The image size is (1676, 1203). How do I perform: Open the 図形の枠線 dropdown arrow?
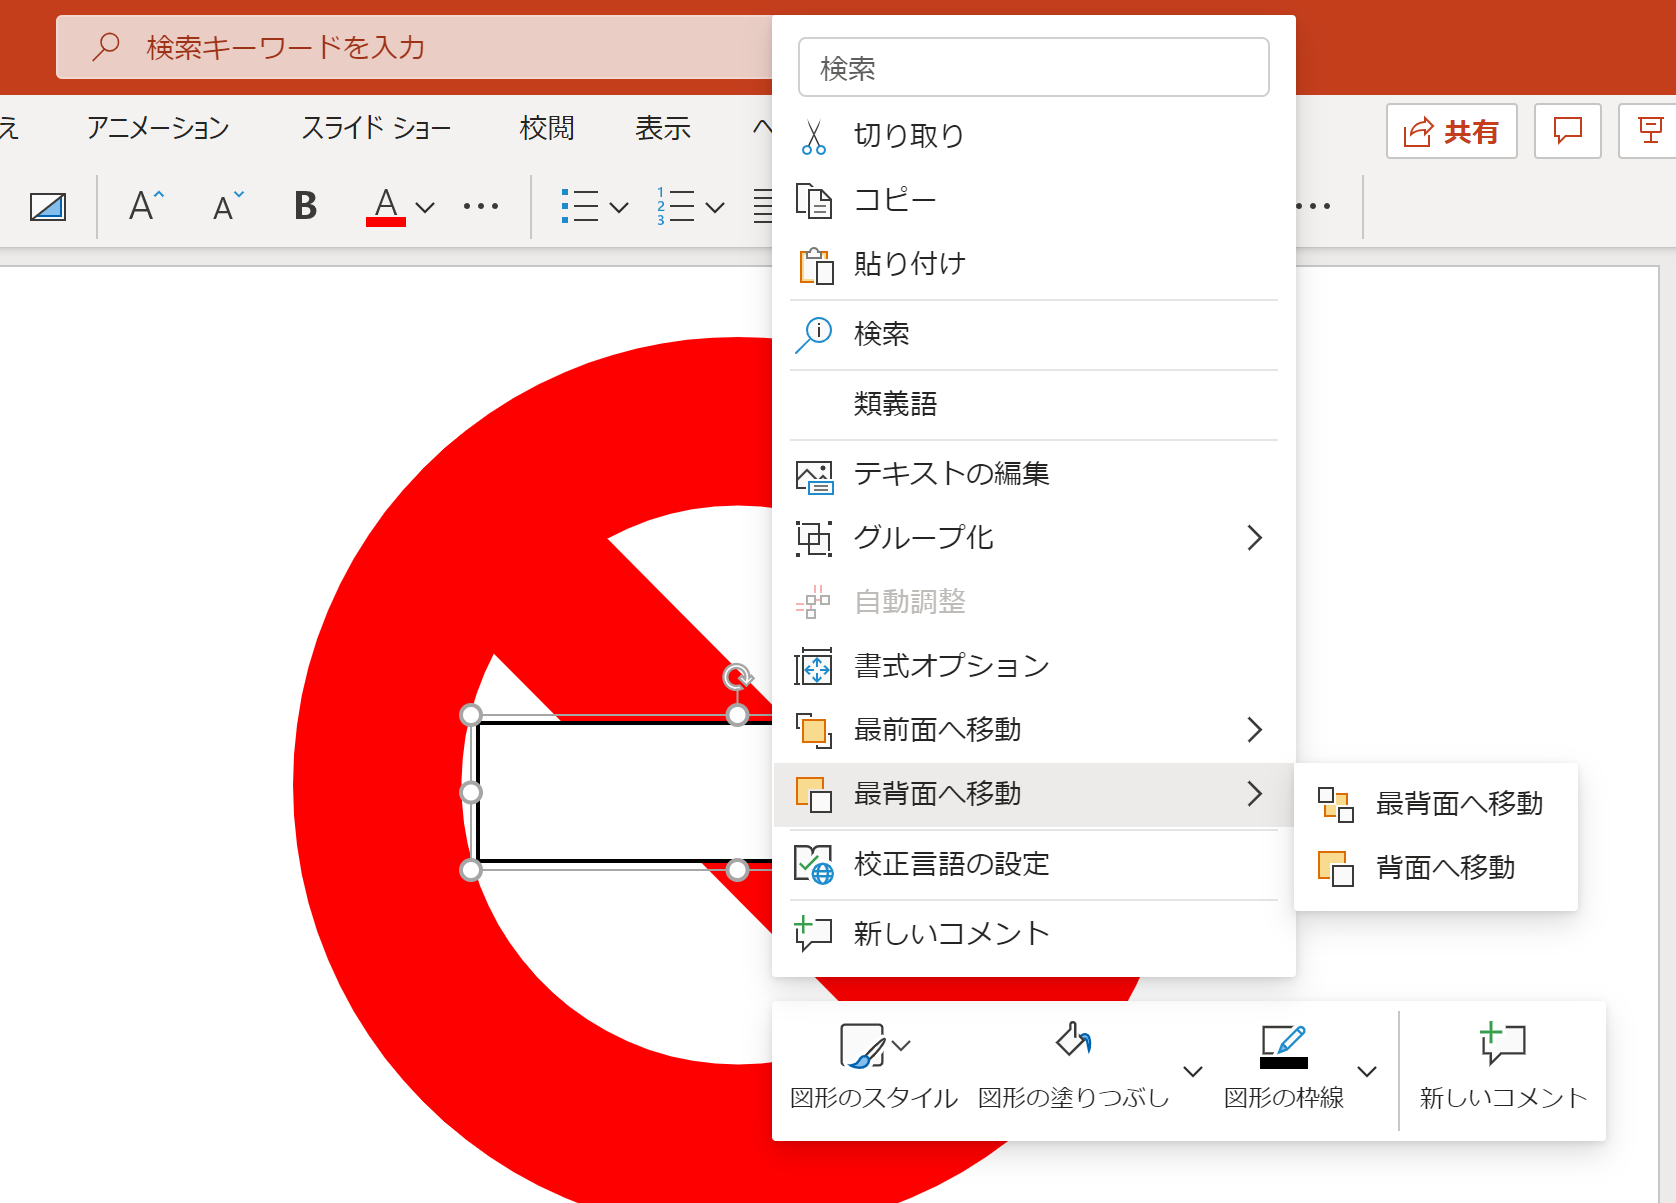(x=1367, y=1071)
